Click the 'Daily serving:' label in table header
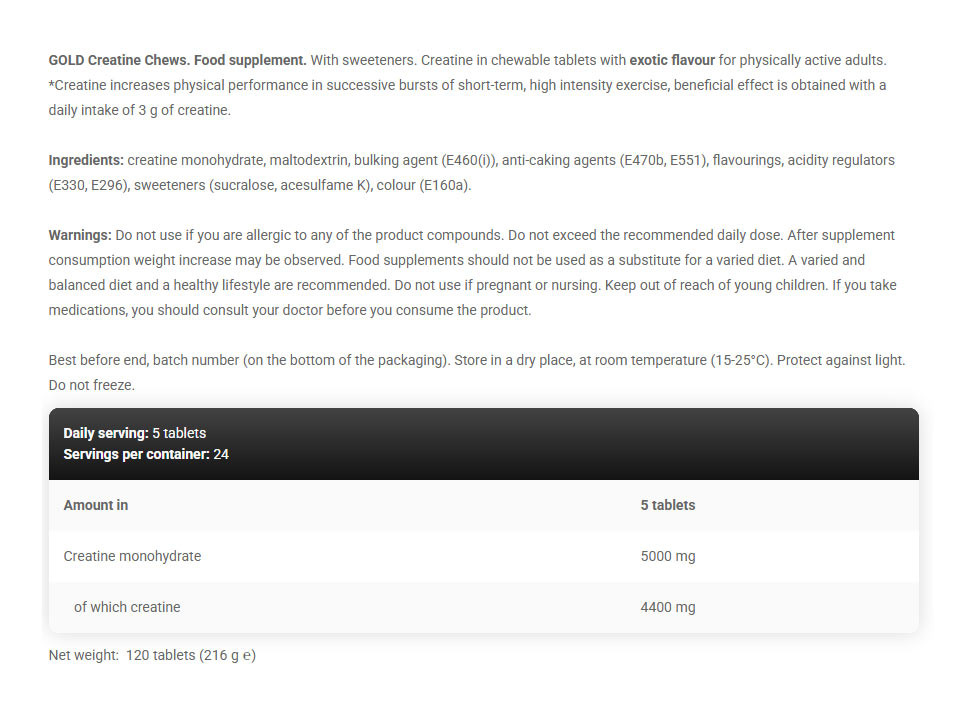Viewport: 975px width, 718px height. [x=106, y=433]
